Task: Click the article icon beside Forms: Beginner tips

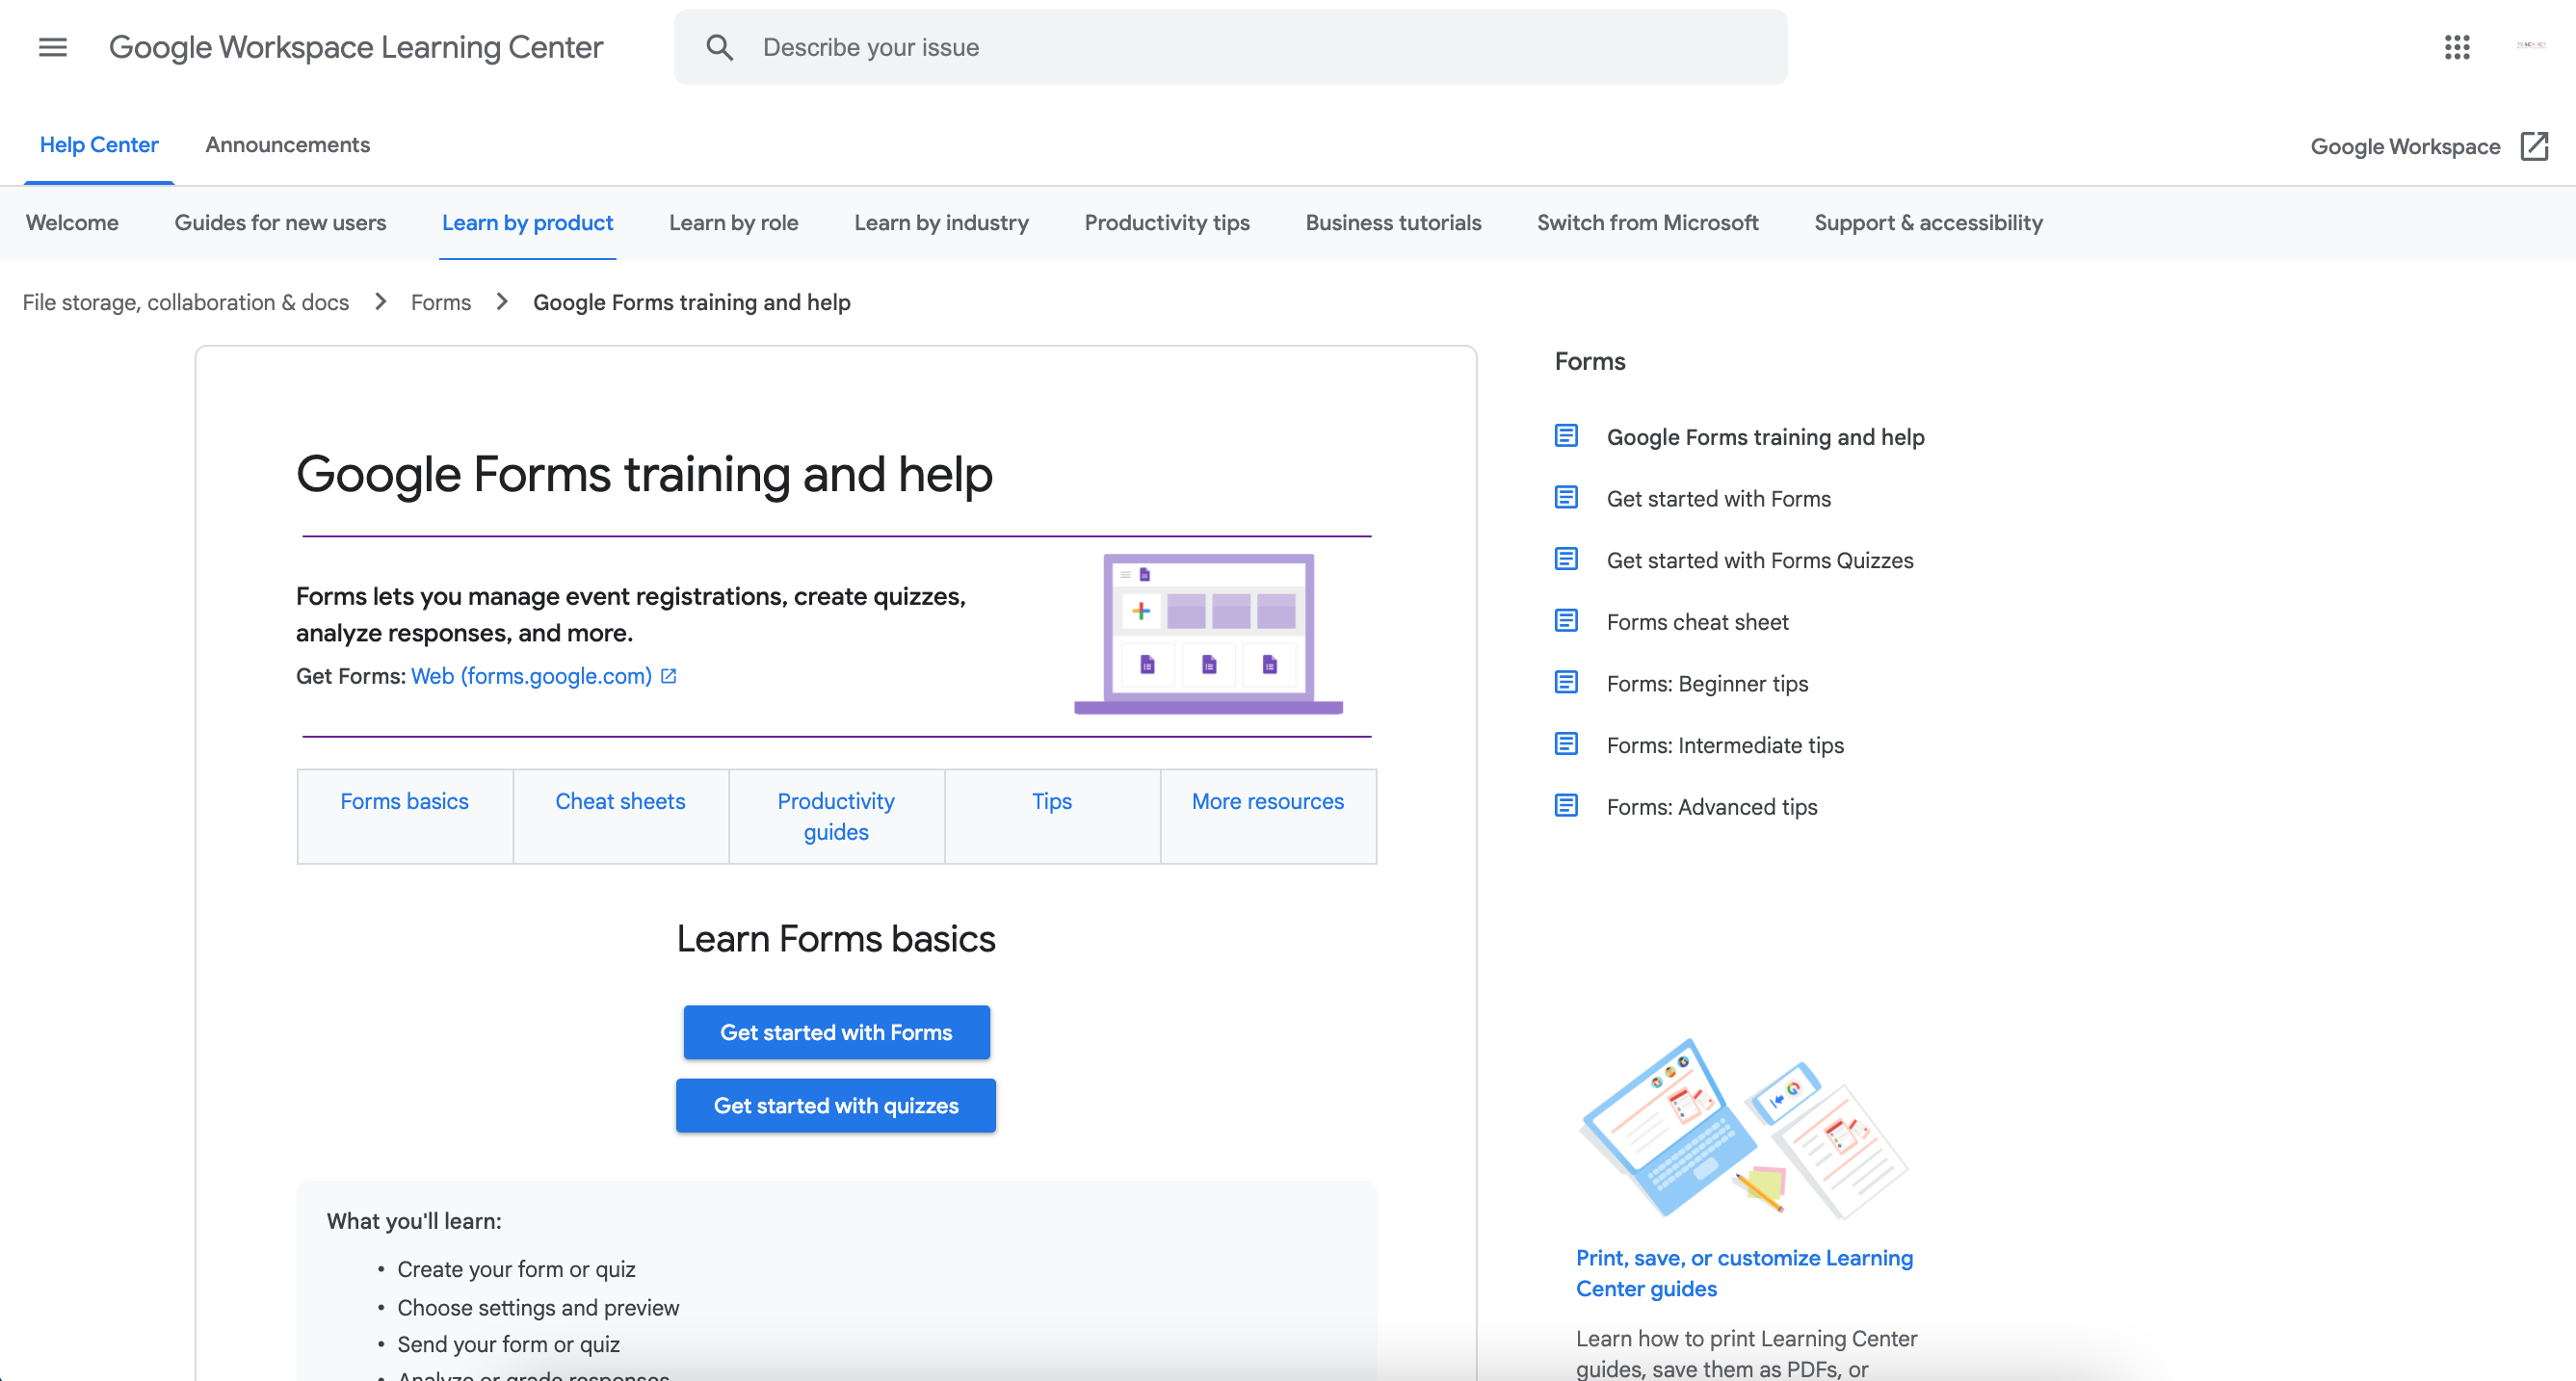Action: click(x=1566, y=683)
